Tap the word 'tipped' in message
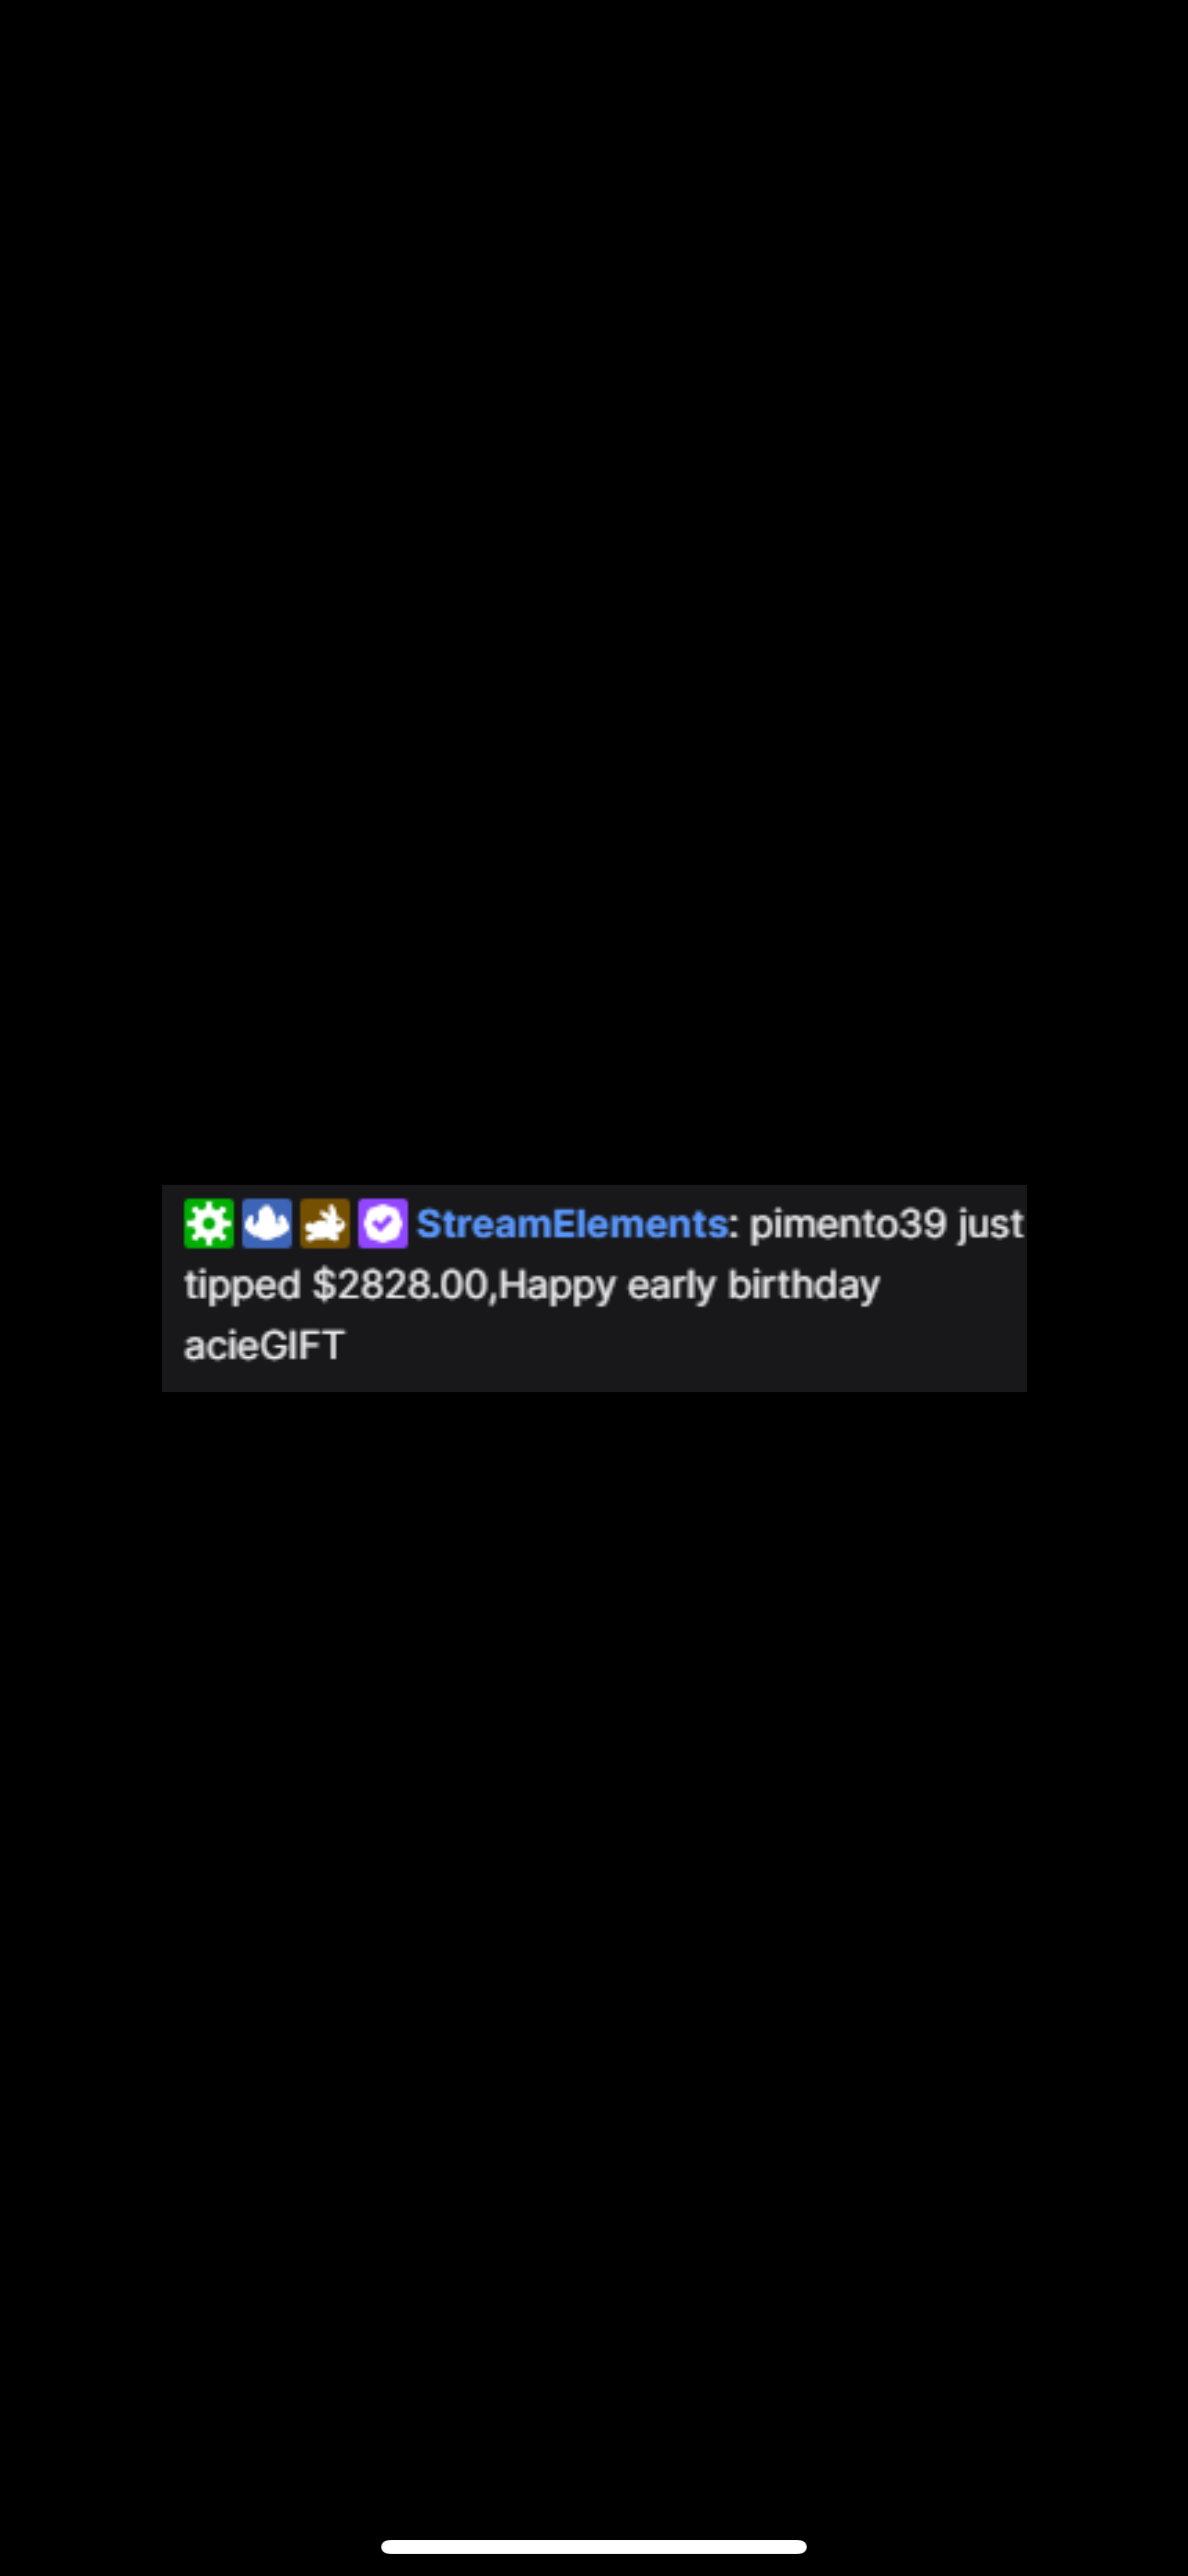 [x=242, y=1287]
